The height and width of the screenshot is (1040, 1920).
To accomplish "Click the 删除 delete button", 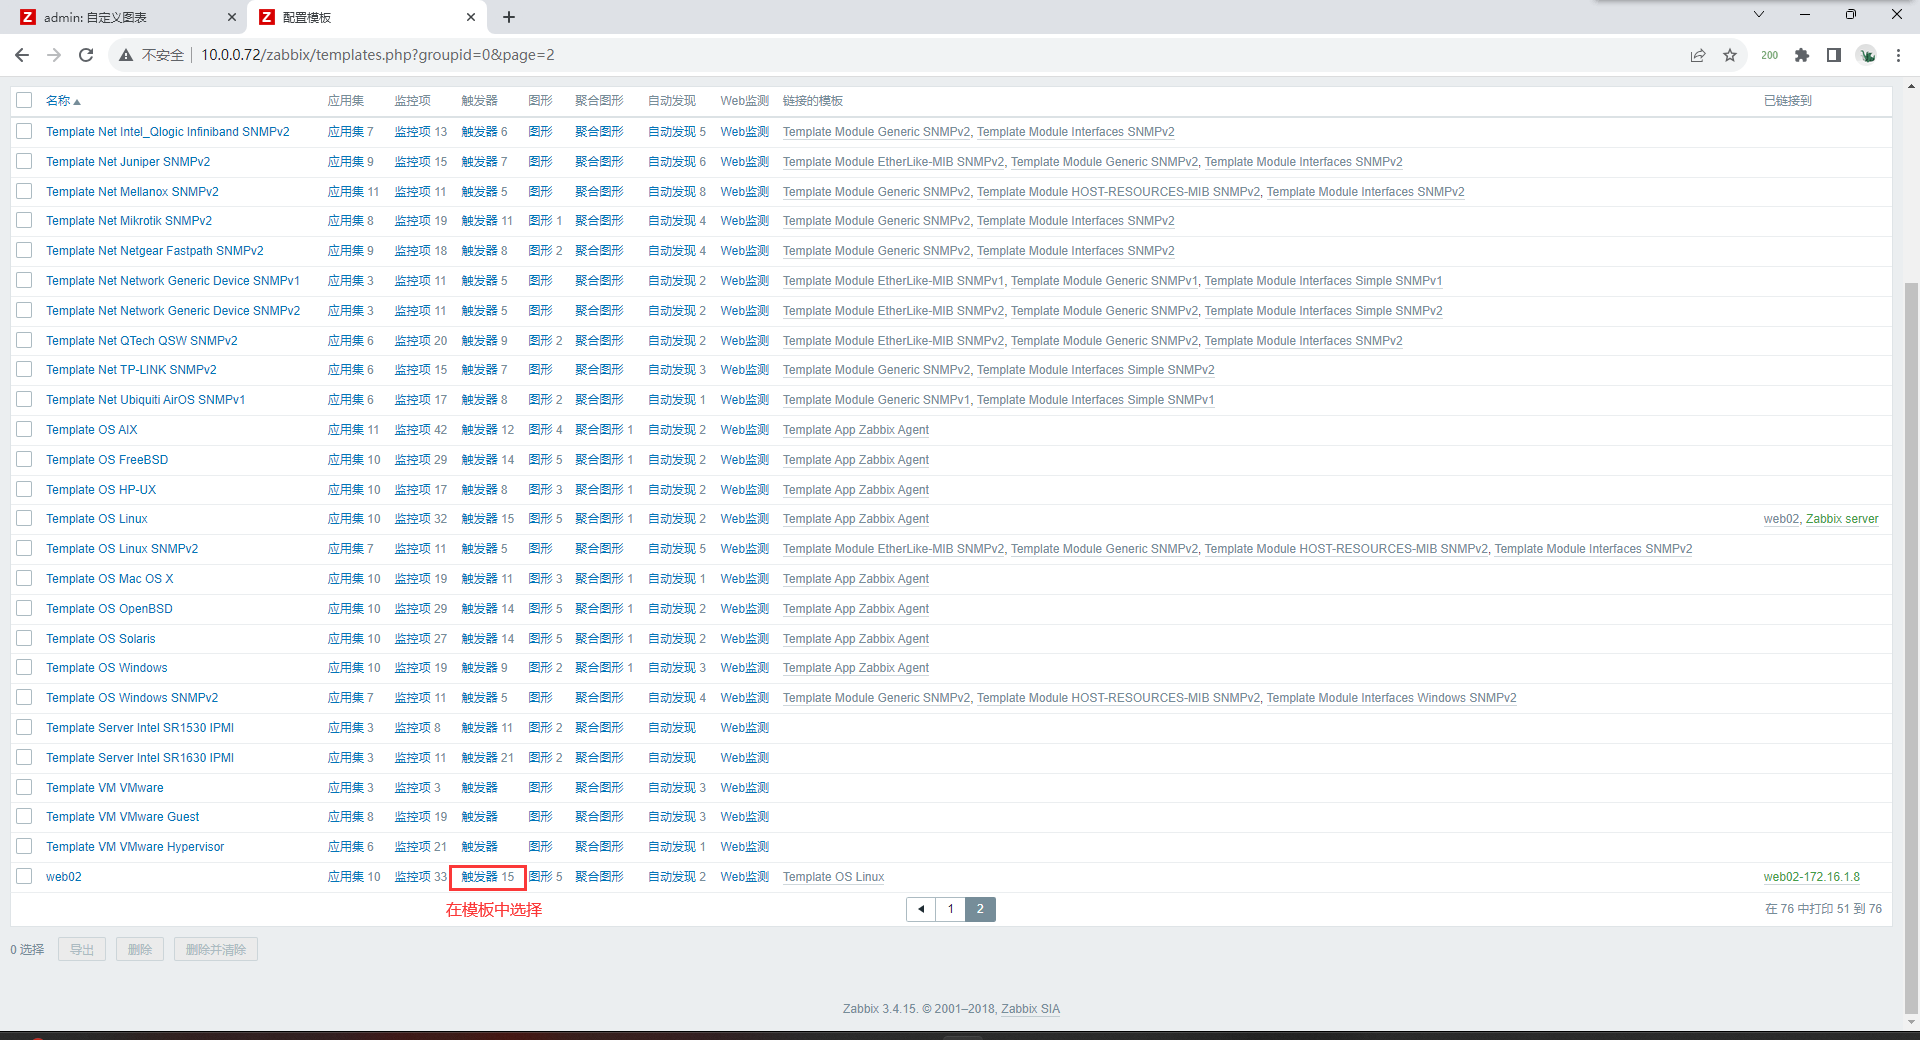I will point(140,949).
